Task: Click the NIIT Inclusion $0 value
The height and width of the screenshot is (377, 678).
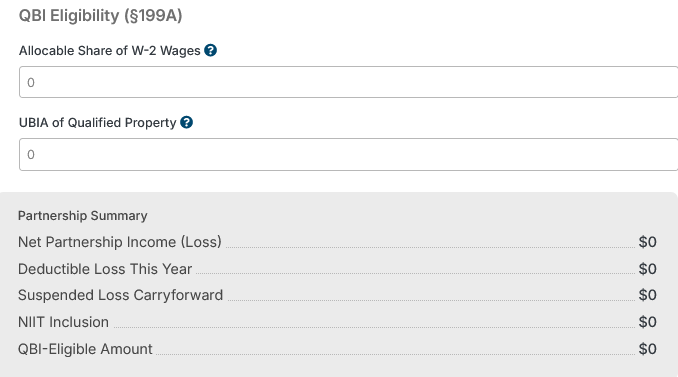Action: click(x=647, y=322)
